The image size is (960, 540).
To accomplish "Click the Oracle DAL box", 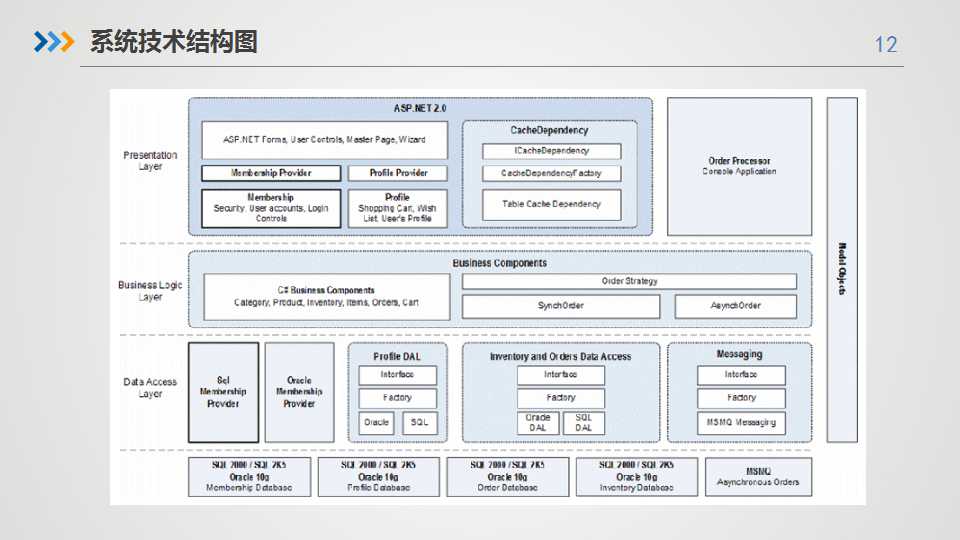I will pyautogui.click(x=538, y=422).
